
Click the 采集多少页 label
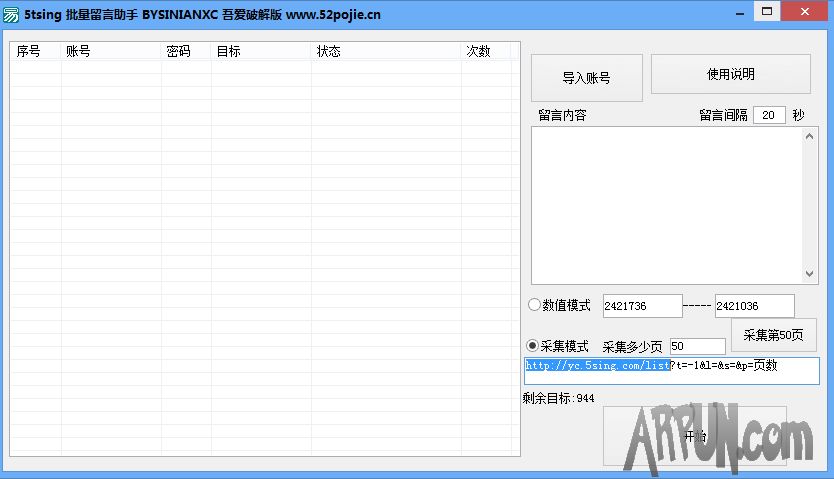632,347
